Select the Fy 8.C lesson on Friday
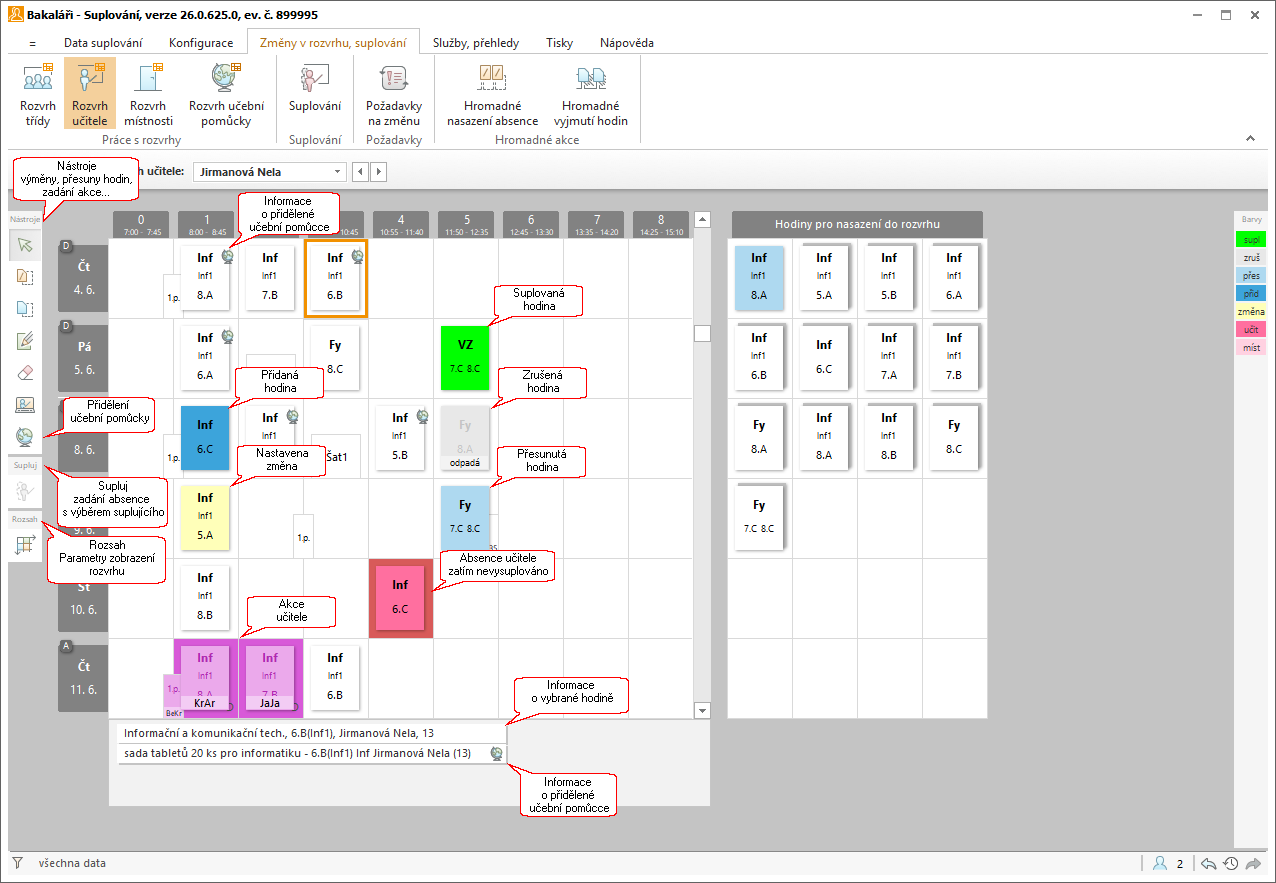Screen dimensions: 1276x883 335,358
